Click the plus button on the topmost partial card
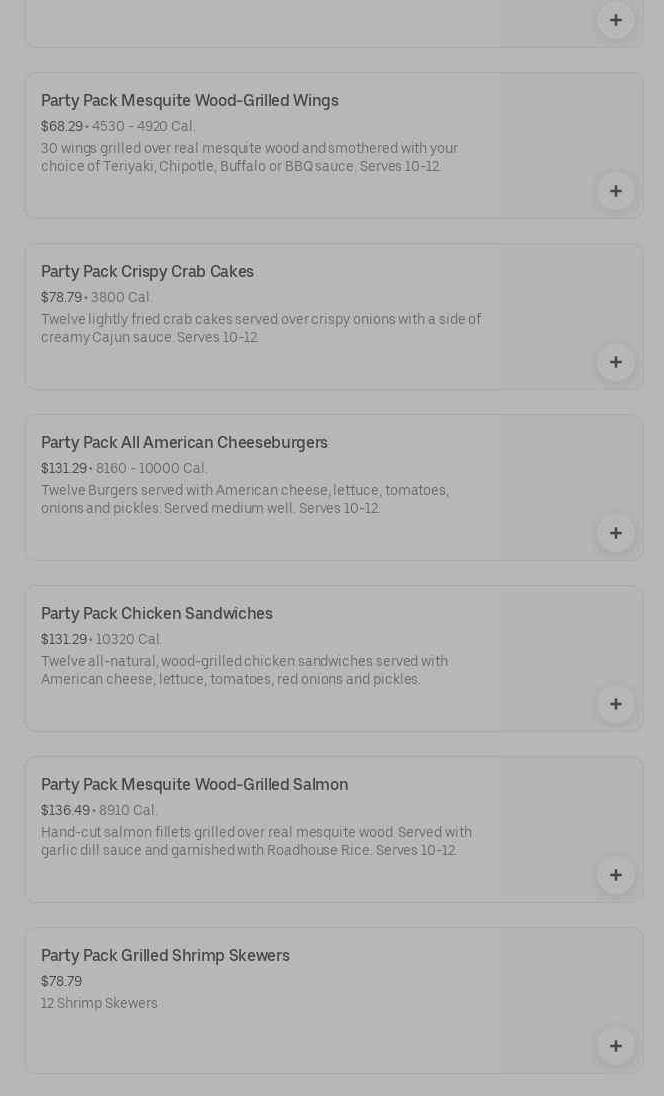Image resolution: width=664 pixels, height=1096 pixels. click(x=615, y=20)
